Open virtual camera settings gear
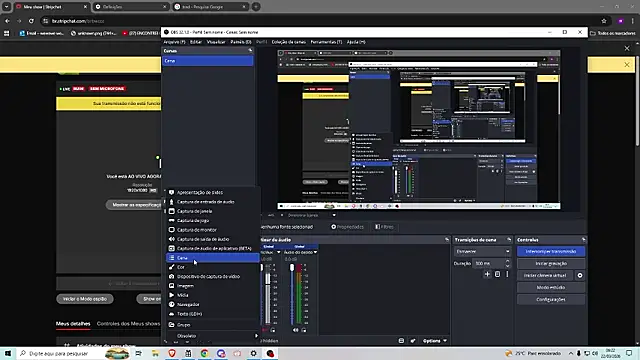This screenshot has height=360, width=640. [x=580, y=276]
